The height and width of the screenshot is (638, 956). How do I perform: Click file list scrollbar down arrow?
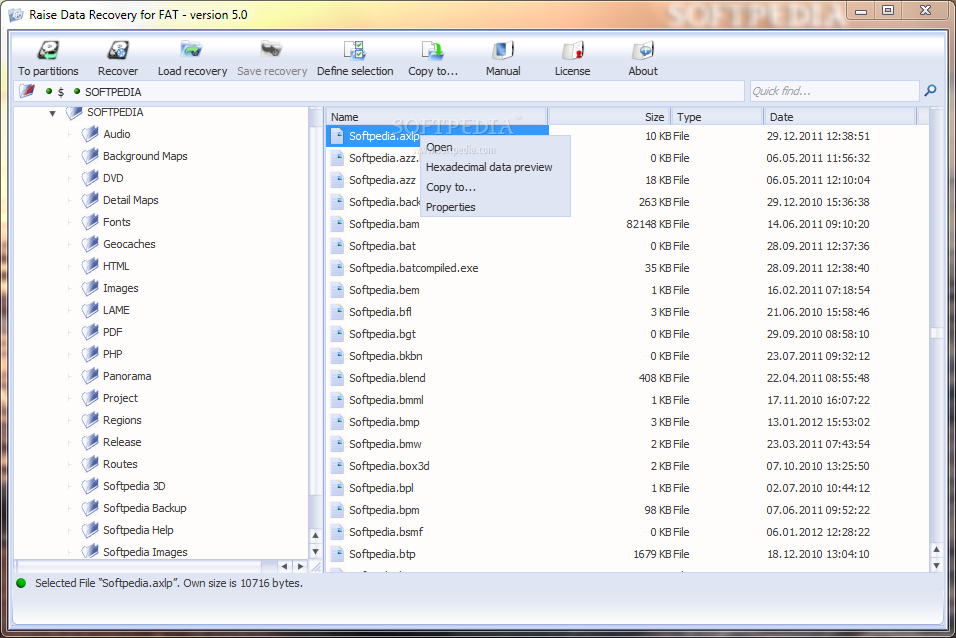pos(936,565)
